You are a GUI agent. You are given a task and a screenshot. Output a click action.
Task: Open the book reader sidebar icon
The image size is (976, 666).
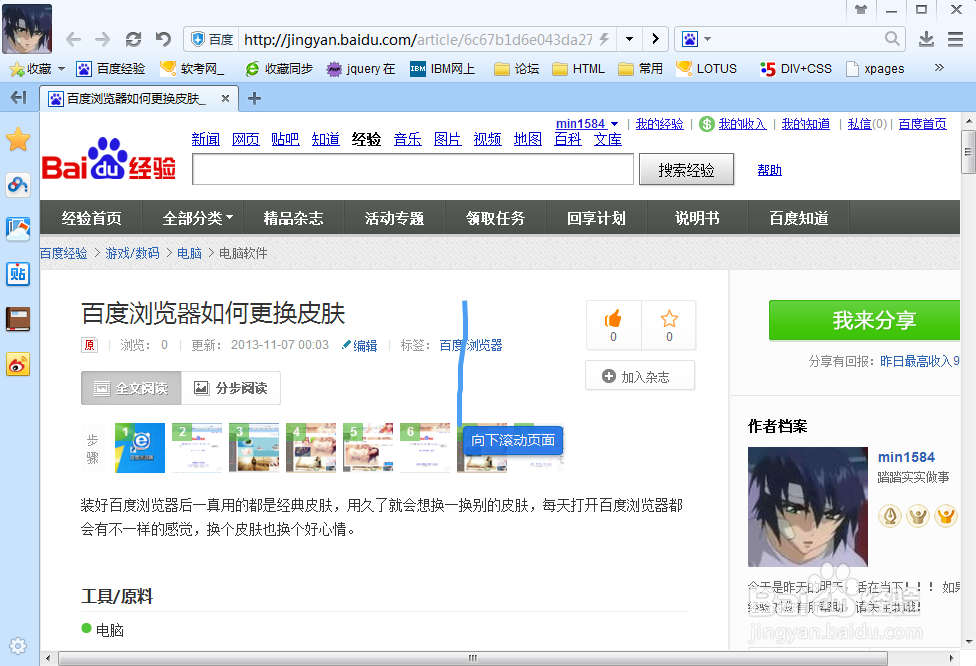pyautogui.click(x=18, y=319)
